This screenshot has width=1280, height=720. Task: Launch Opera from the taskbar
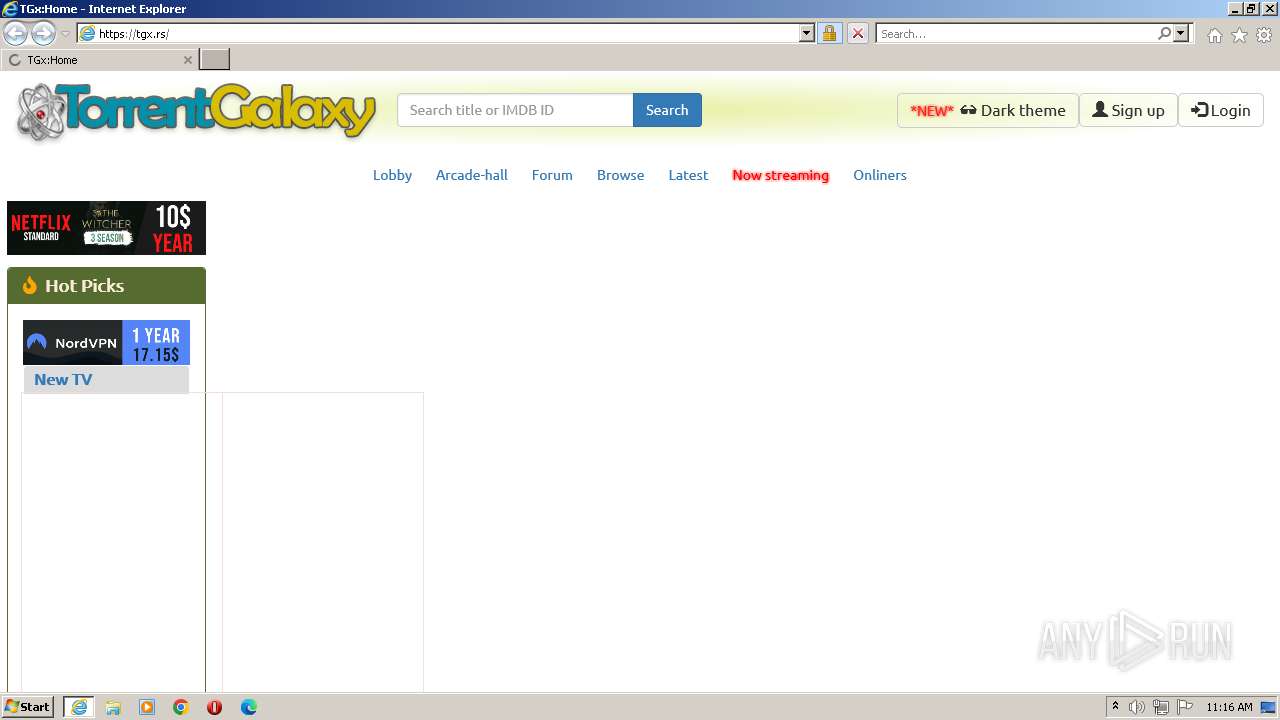214,707
